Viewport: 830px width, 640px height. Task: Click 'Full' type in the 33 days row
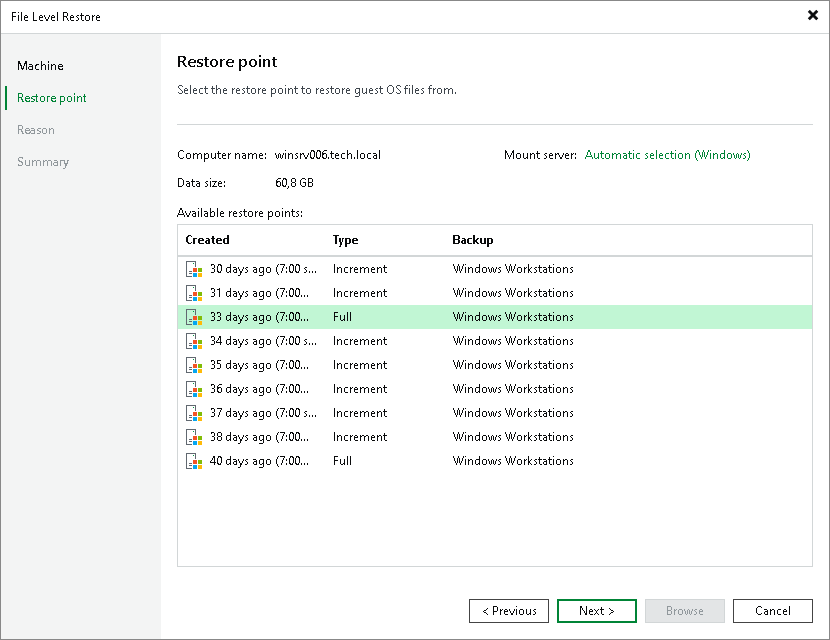(342, 317)
